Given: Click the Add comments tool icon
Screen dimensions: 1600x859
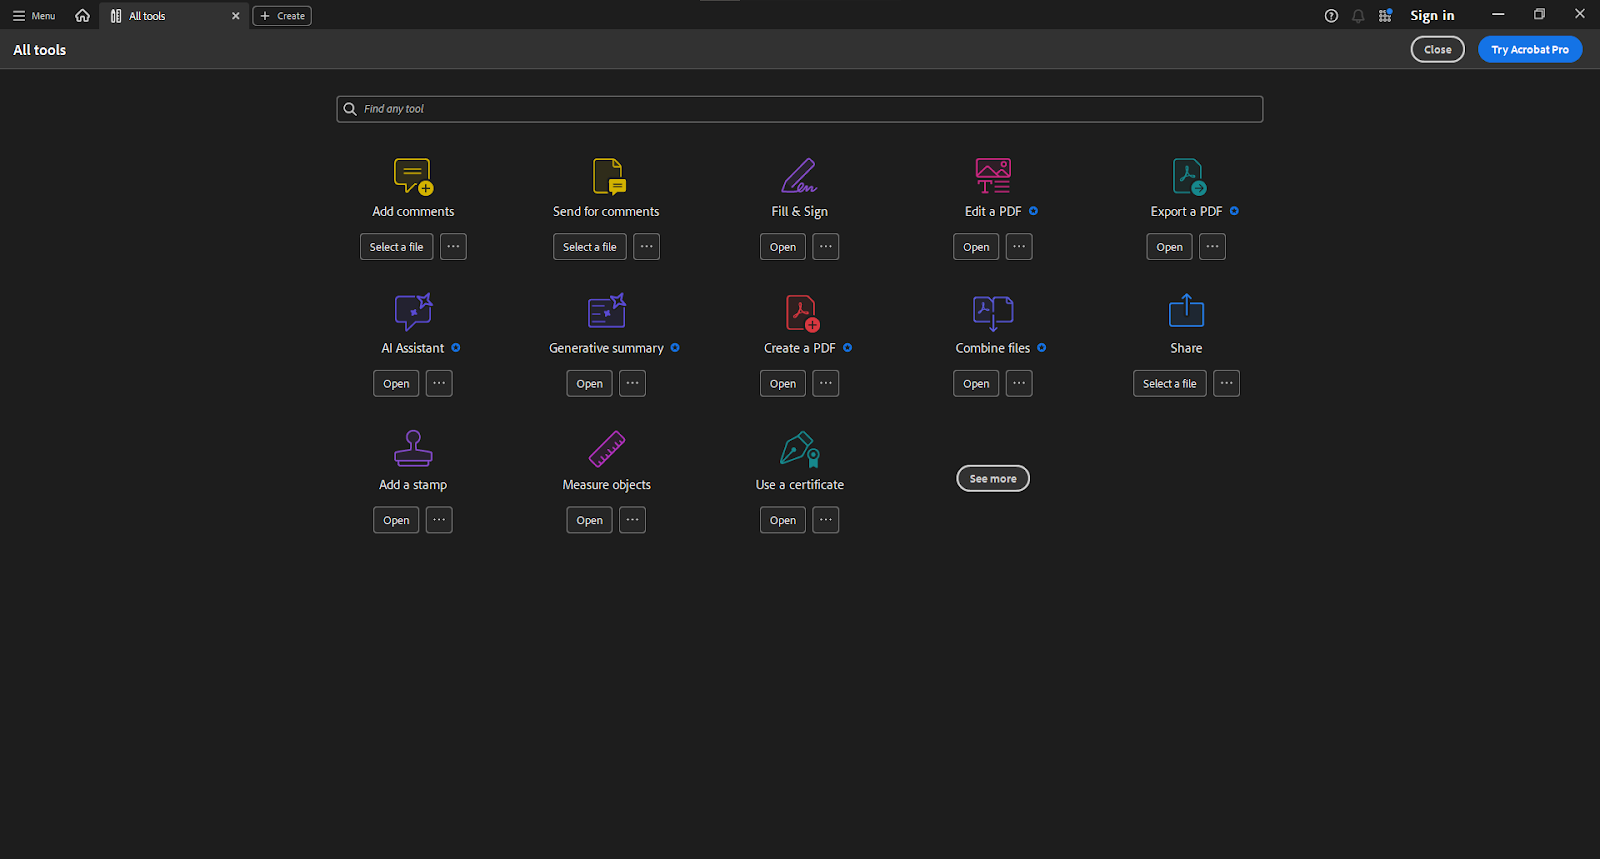Looking at the screenshot, I should (413, 176).
